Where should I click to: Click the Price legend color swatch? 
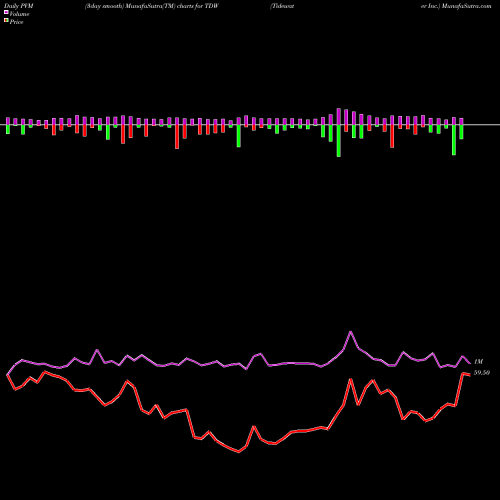[x=6, y=21]
